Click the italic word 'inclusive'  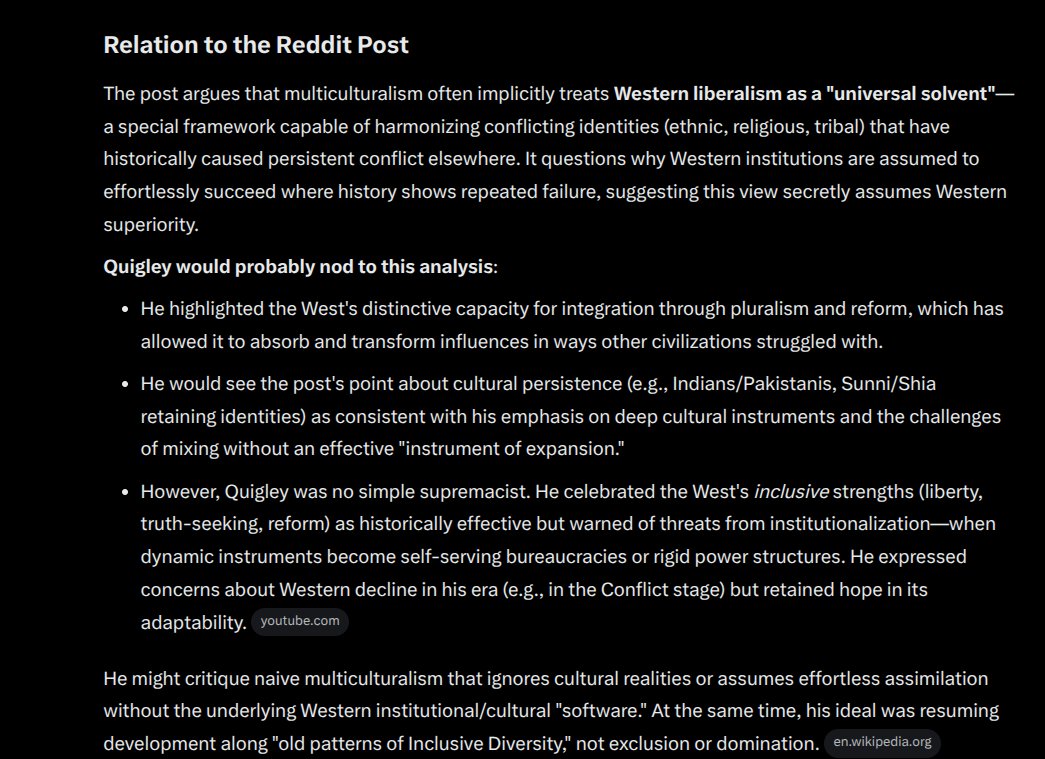[x=791, y=491]
